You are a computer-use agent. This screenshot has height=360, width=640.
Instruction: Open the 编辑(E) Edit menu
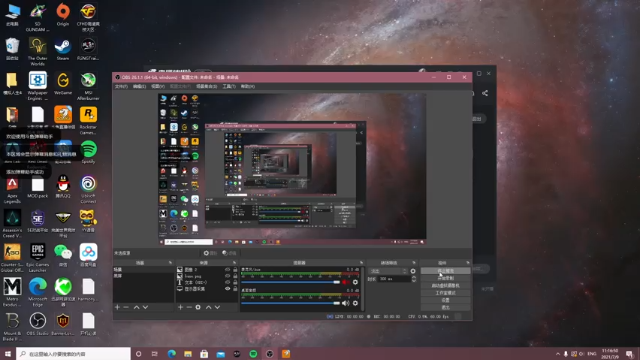140,87
